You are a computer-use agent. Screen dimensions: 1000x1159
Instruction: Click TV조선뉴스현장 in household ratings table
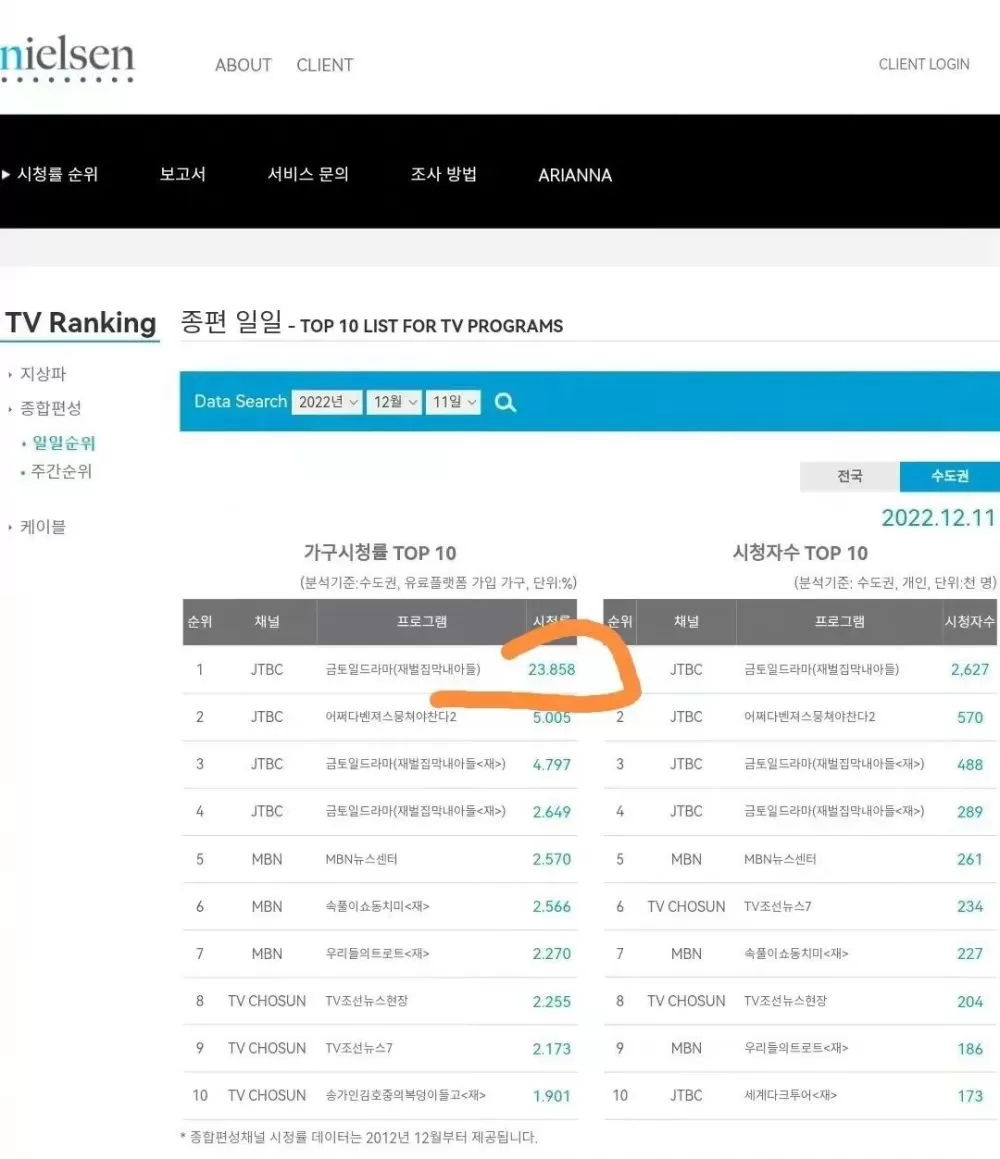pos(367,1001)
